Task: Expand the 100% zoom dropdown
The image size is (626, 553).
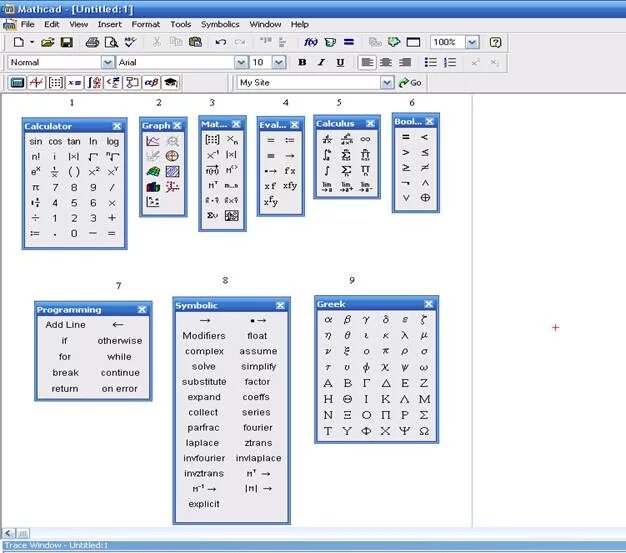Action: (x=472, y=42)
